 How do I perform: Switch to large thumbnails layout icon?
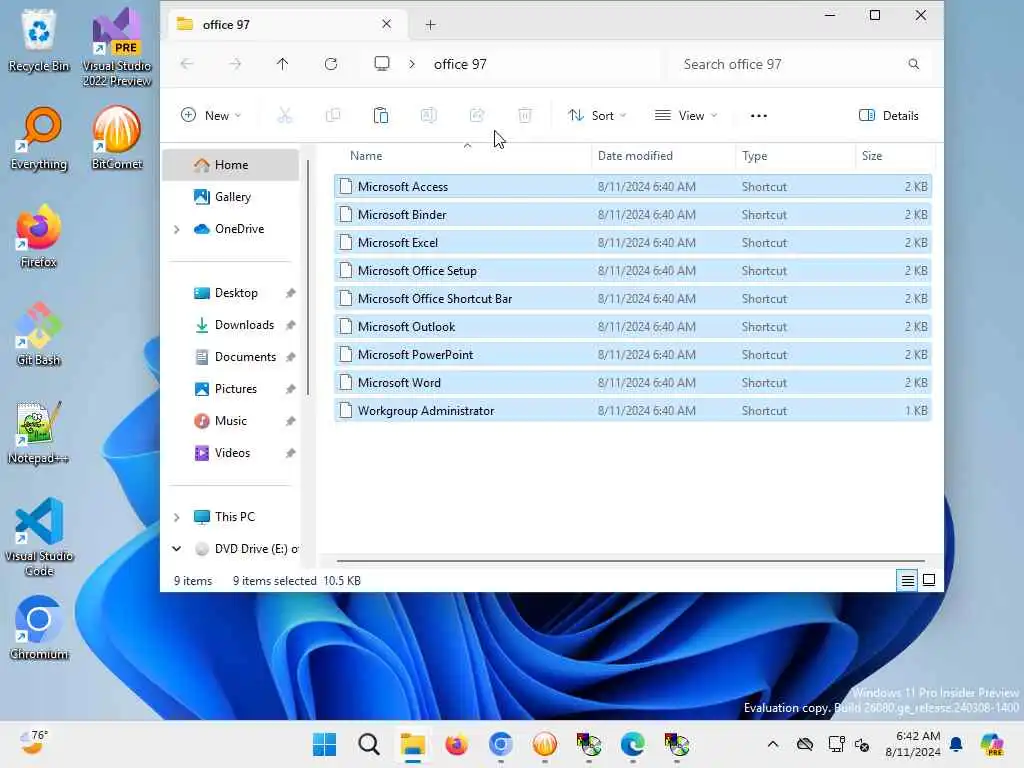929,580
